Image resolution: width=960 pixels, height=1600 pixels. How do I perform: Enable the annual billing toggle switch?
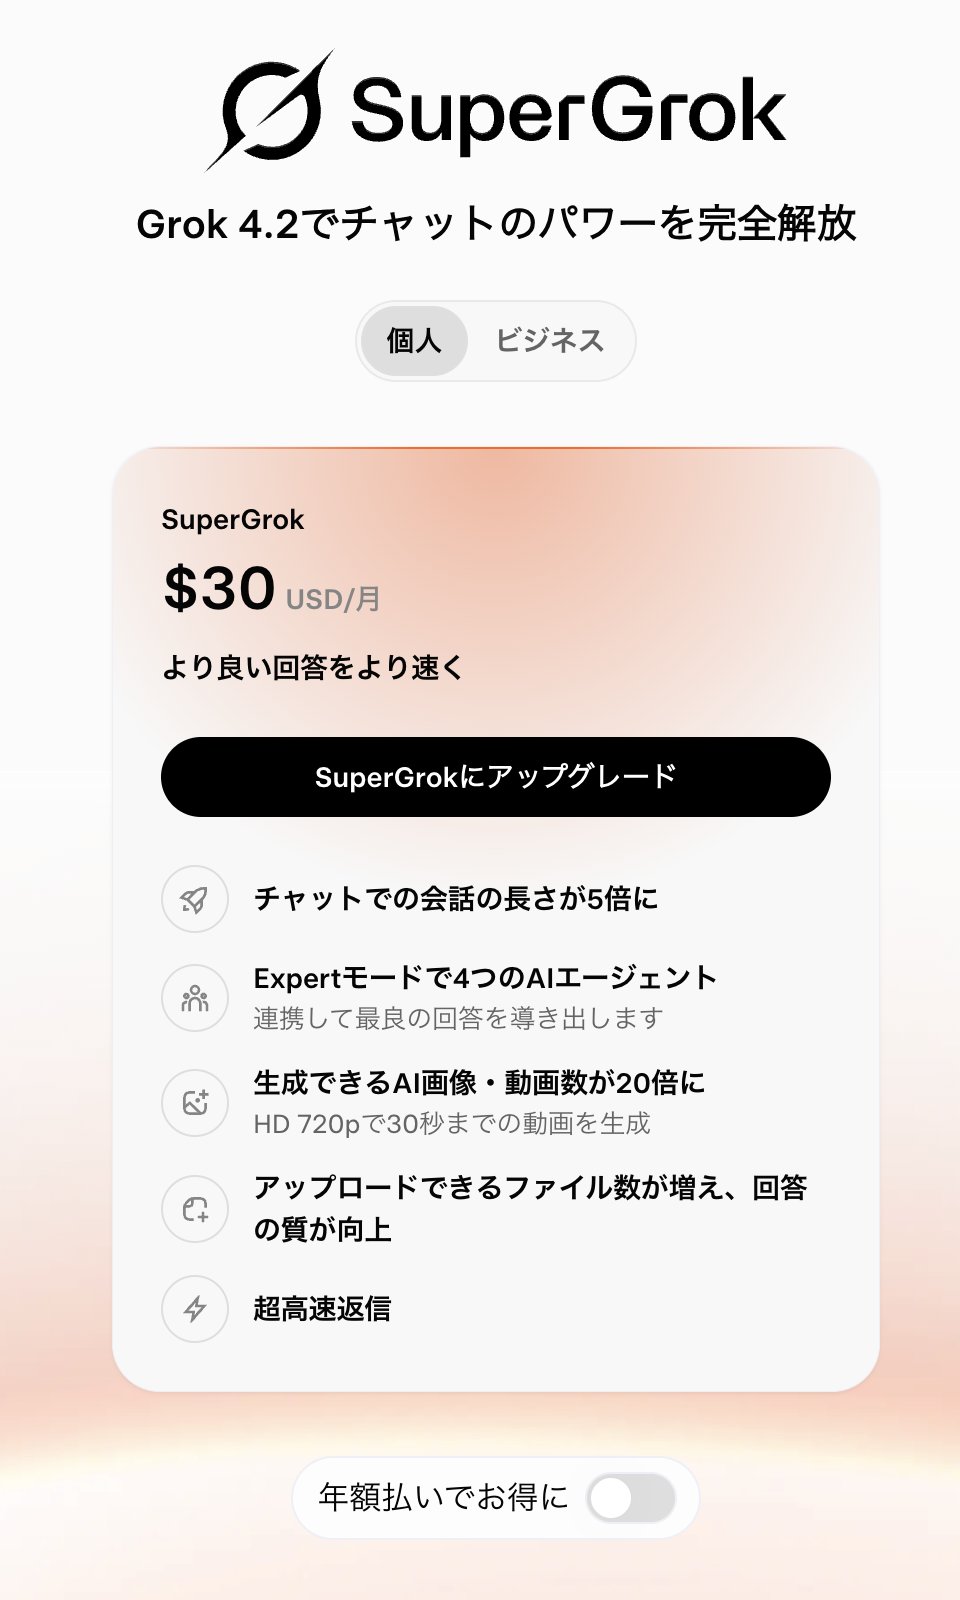[x=630, y=1498]
